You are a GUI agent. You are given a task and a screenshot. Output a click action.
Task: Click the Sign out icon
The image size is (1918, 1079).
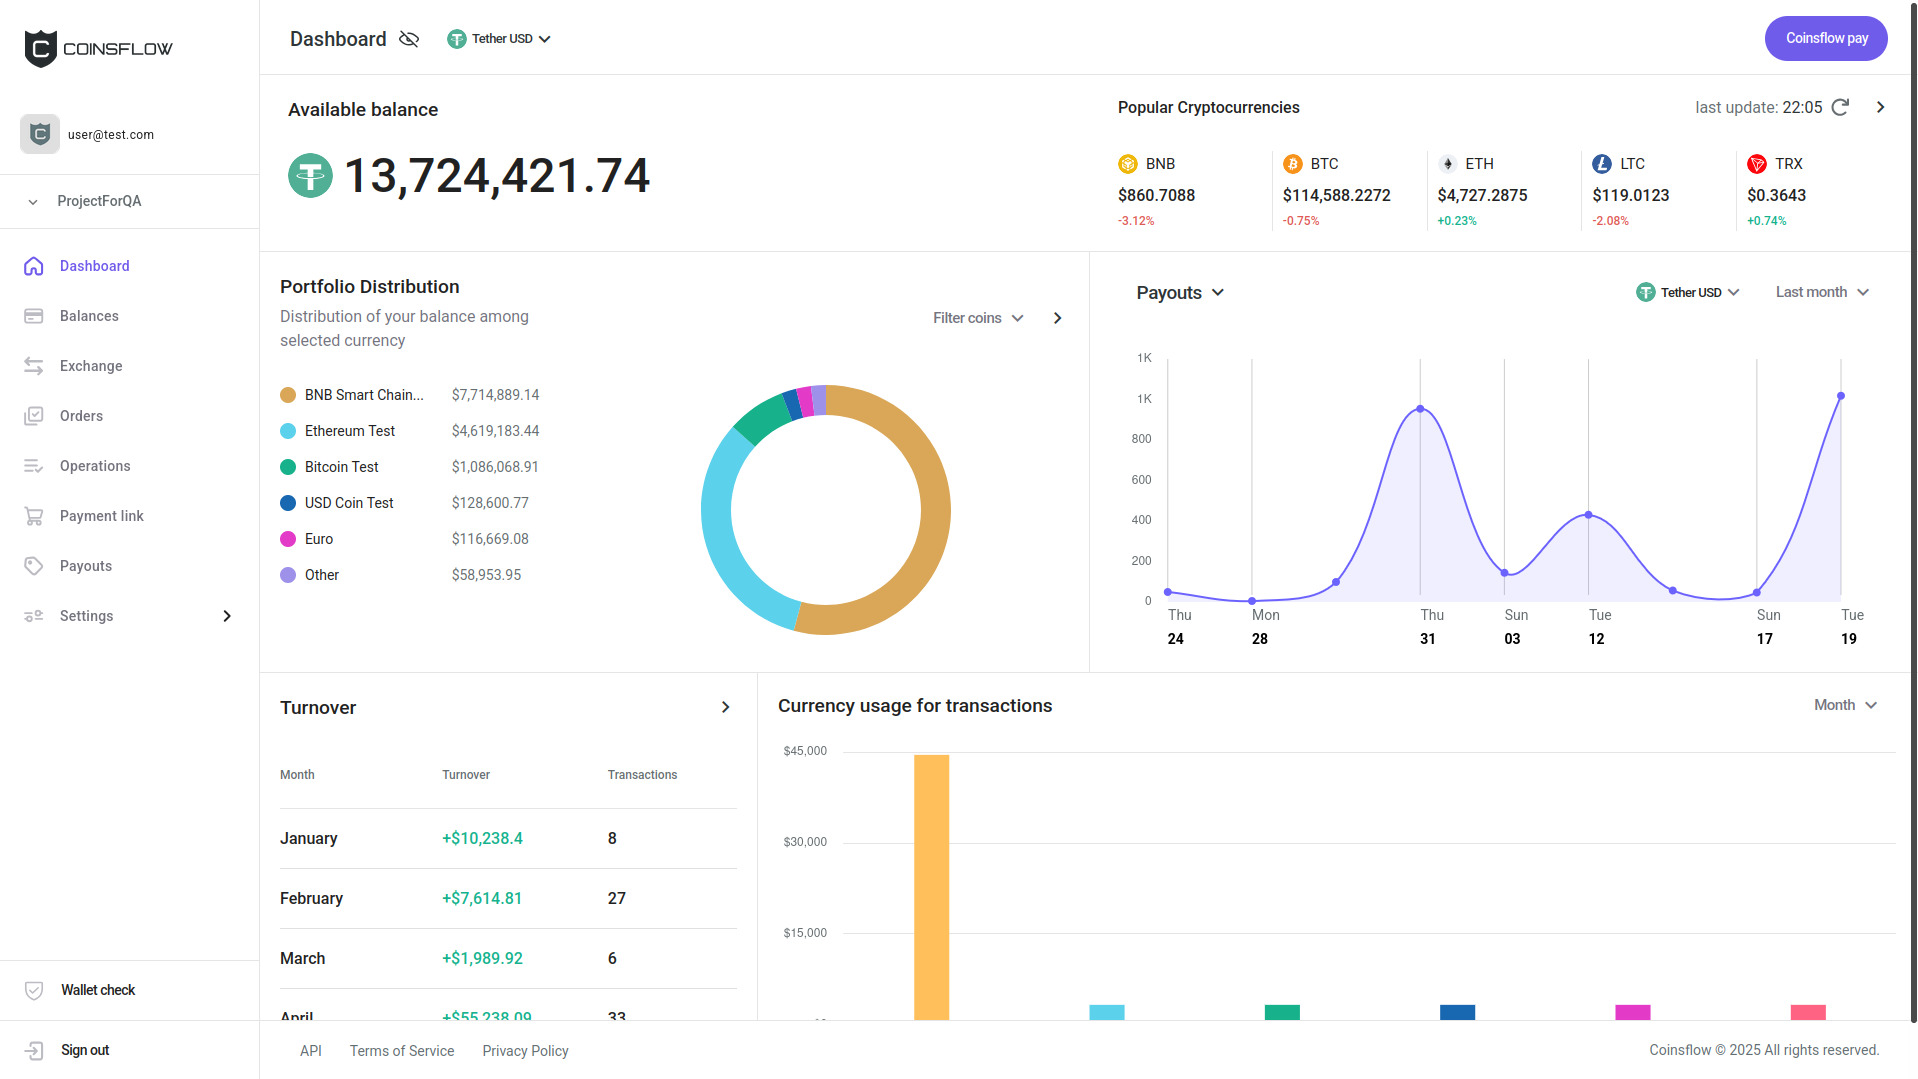coord(34,1050)
